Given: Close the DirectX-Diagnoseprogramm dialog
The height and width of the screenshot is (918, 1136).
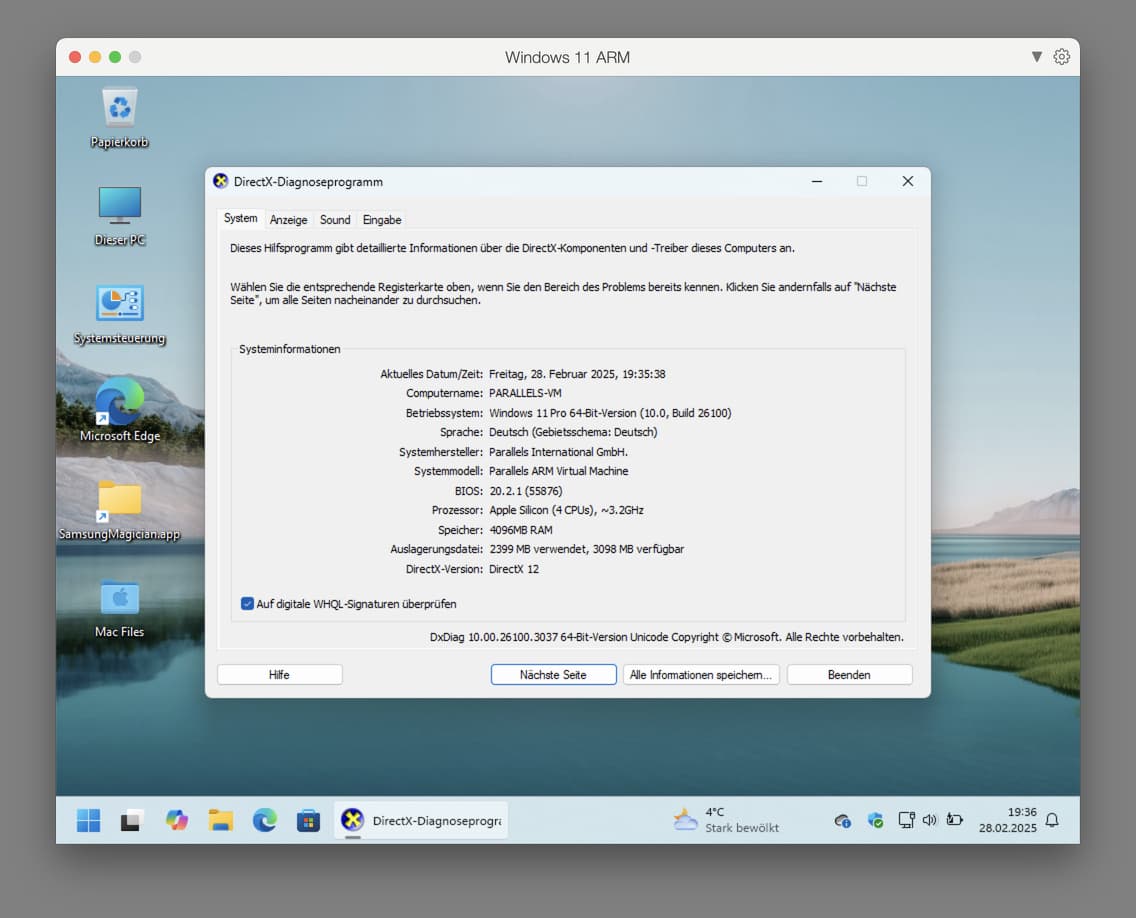Looking at the screenshot, I should point(908,181).
